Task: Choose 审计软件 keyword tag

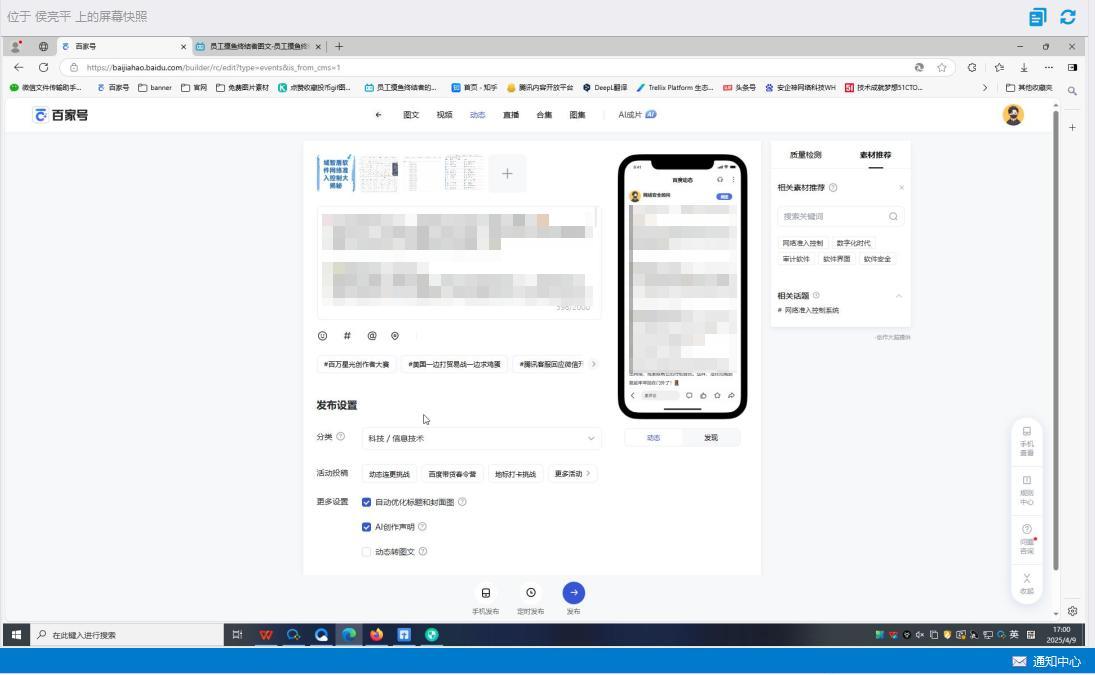Action: pos(796,259)
